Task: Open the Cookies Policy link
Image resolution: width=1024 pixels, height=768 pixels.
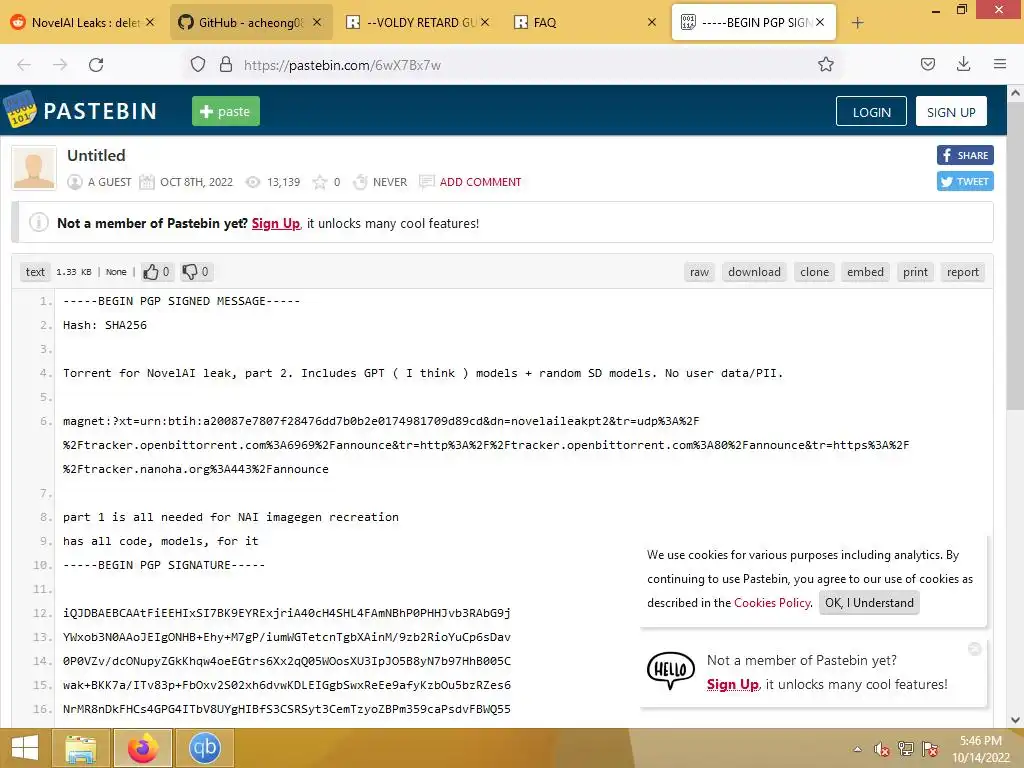Action: [772, 603]
